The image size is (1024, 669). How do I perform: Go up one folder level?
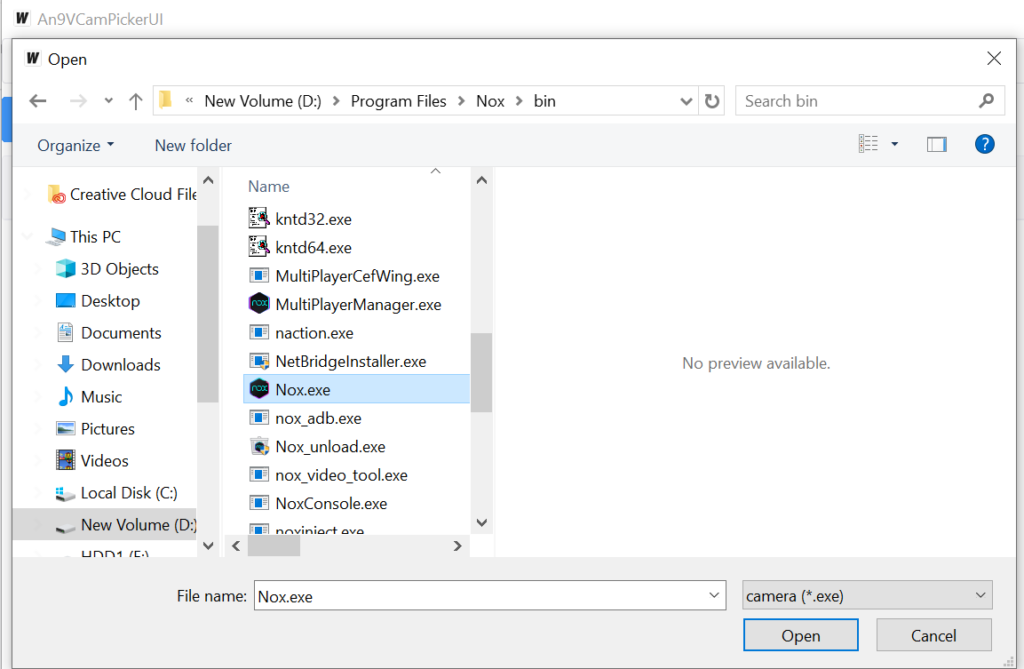(136, 101)
